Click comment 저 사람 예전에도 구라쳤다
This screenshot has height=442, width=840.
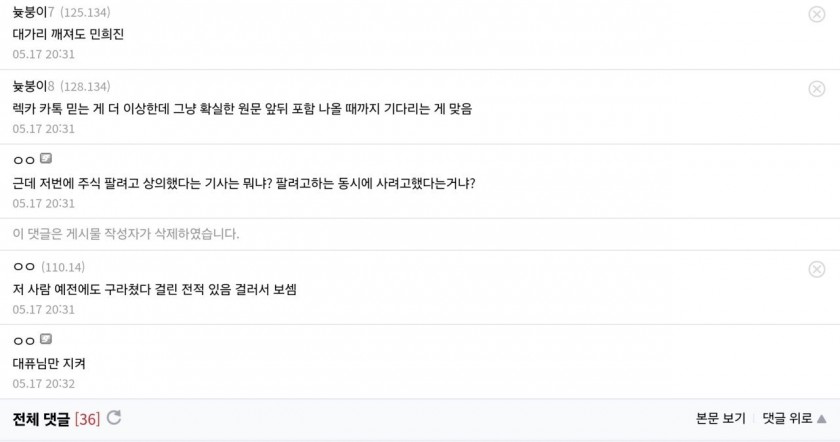(x=154, y=289)
